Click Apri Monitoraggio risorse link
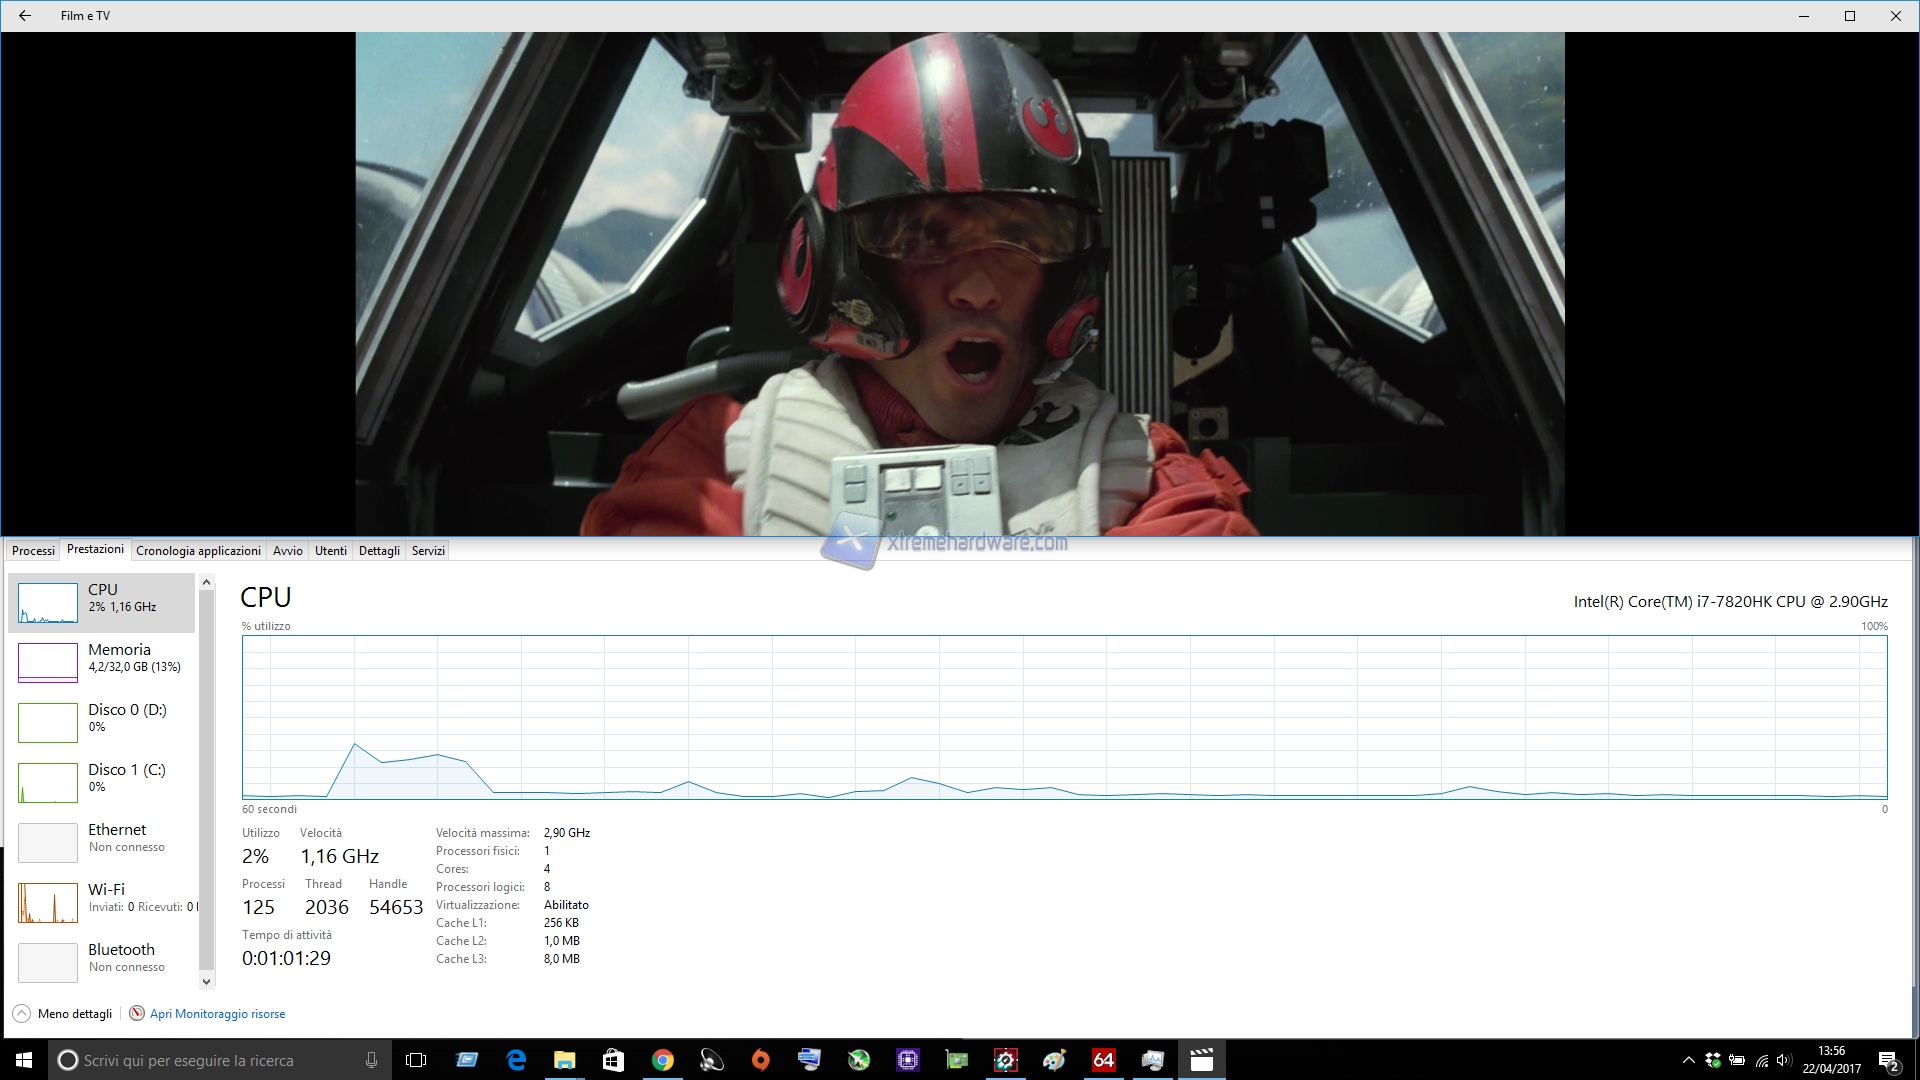Viewport: 1920px width, 1080px height. click(217, 1014)
